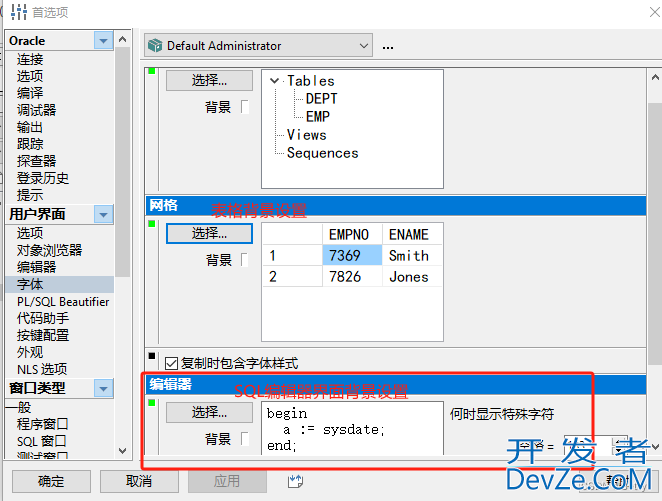This screenshot has height=501, width=662.
Task: Open the 提示 preferences page
Action: pos(30,195)
